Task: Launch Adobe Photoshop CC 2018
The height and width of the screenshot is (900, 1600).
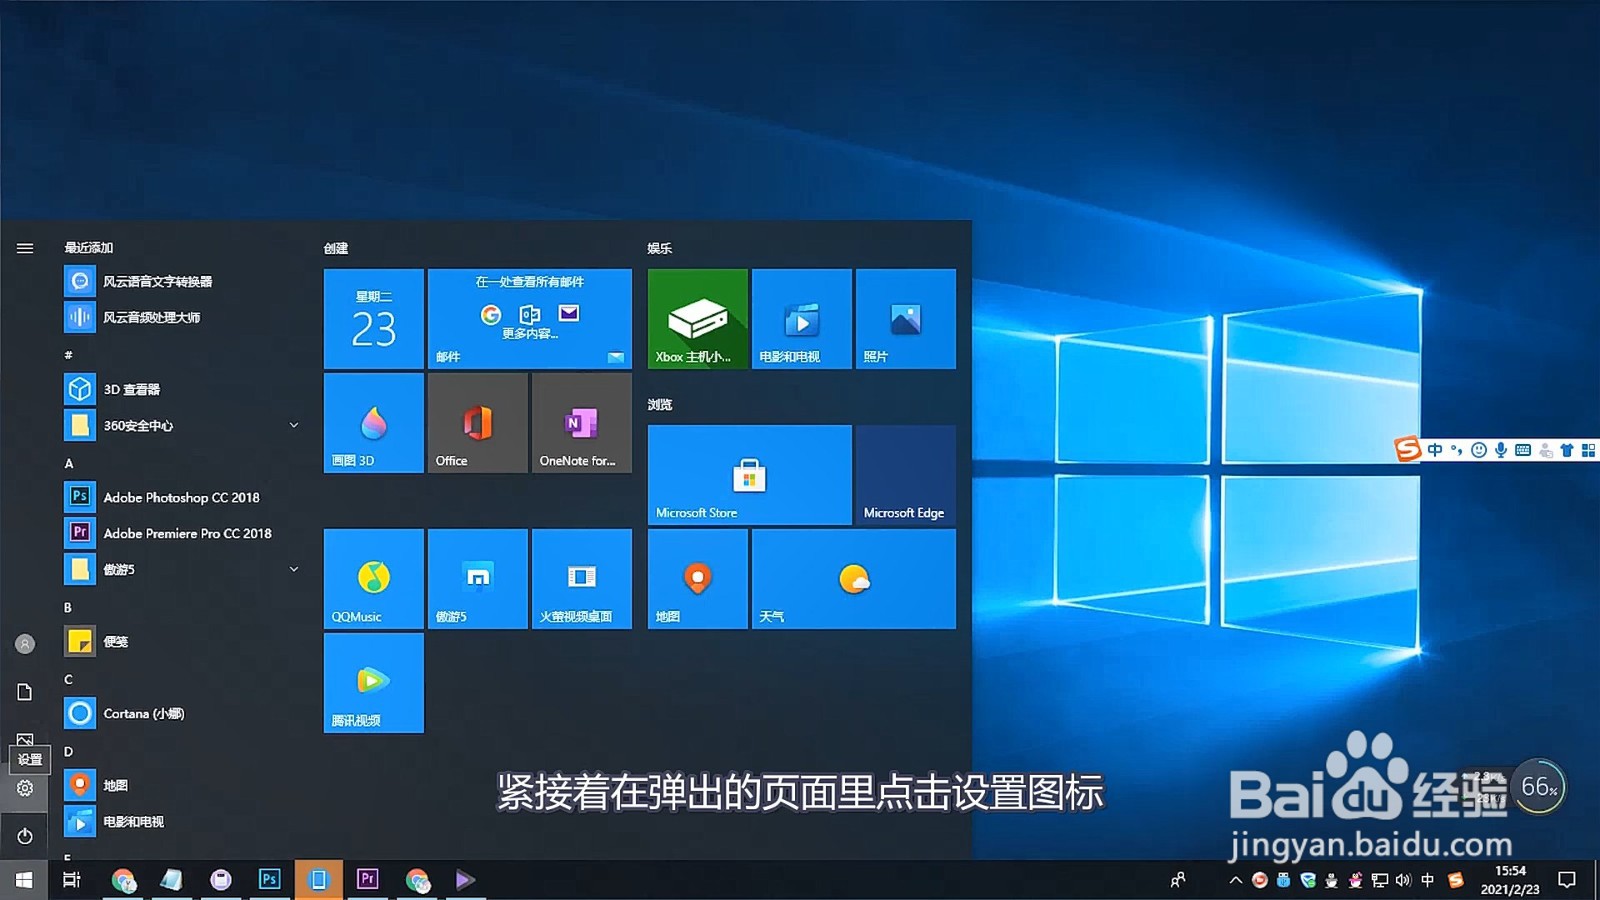Action: [x=182, y=498]
